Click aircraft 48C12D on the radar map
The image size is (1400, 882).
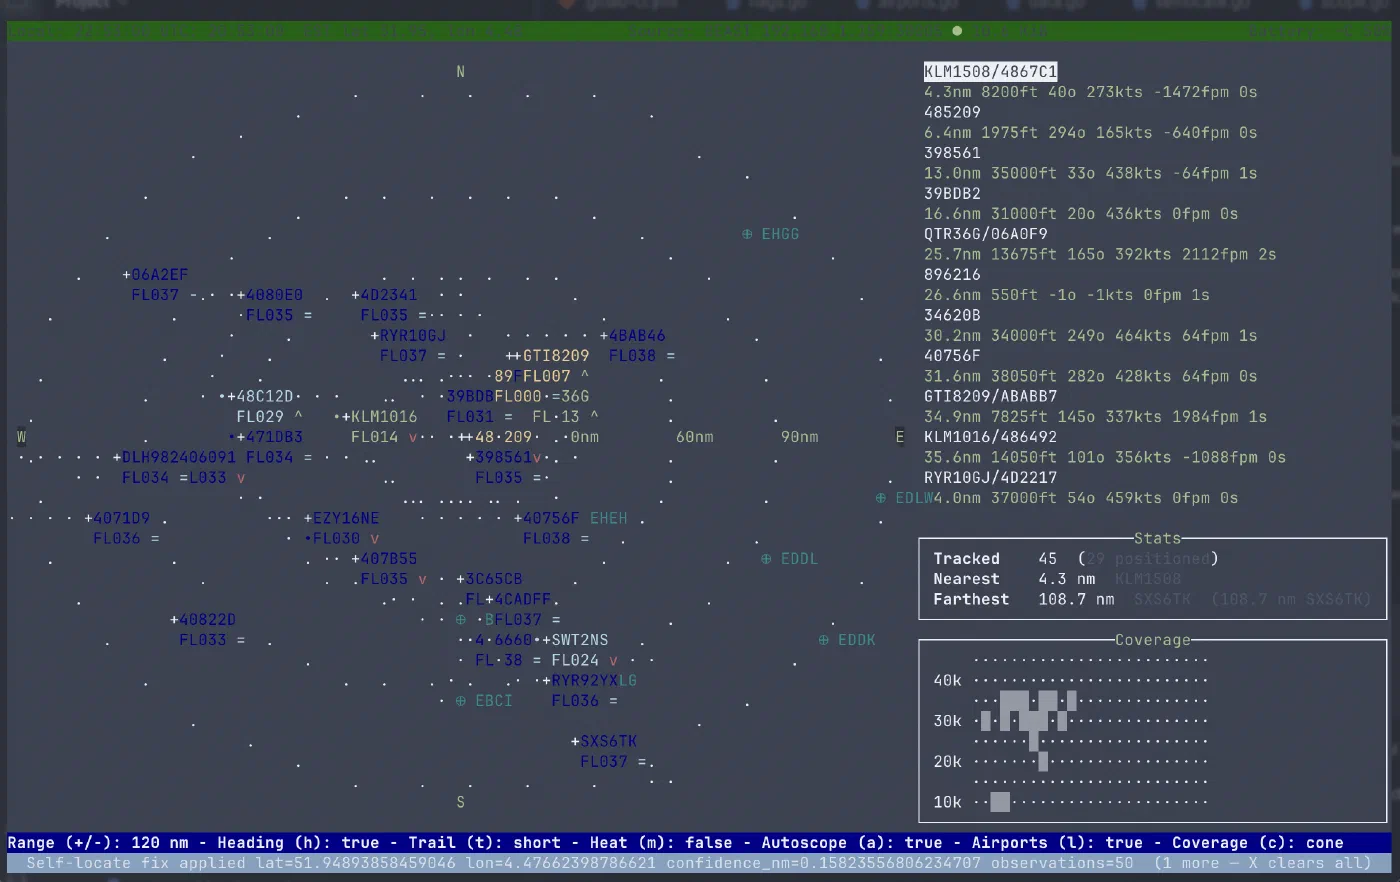260,396
